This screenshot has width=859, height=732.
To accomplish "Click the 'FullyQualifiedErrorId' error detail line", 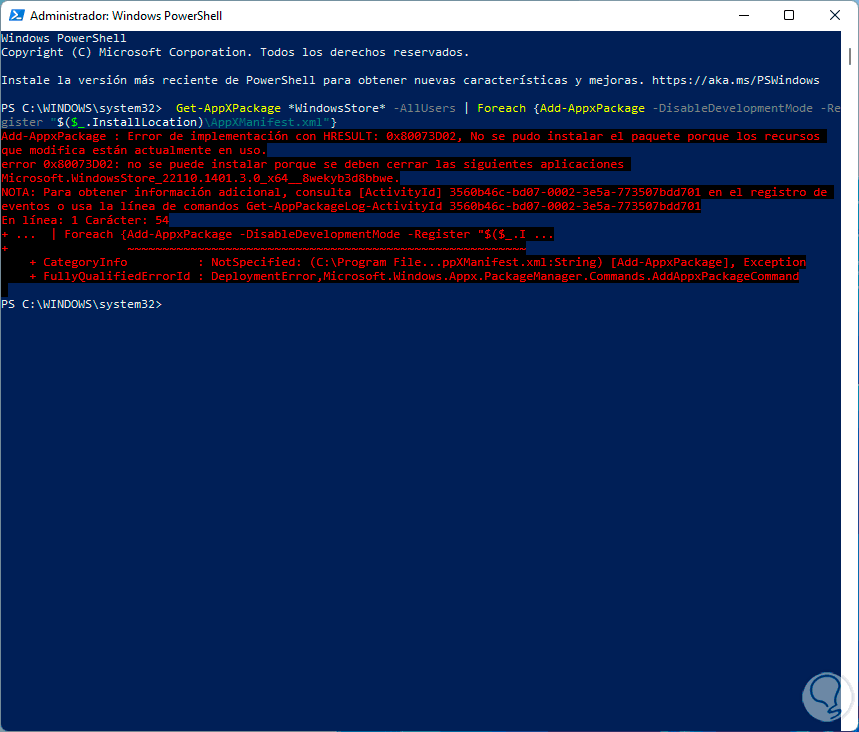I will coord(414,276).
